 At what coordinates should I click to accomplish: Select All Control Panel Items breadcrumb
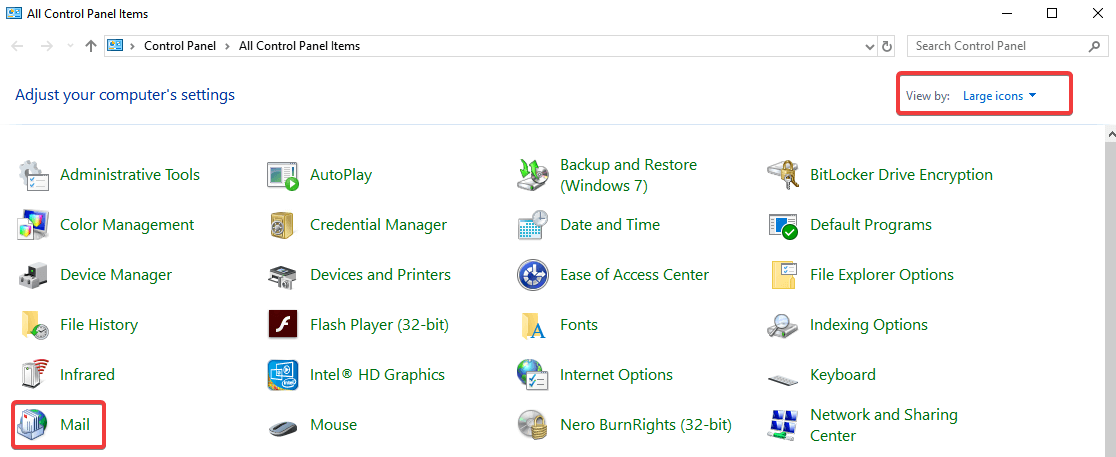[300, 46]
